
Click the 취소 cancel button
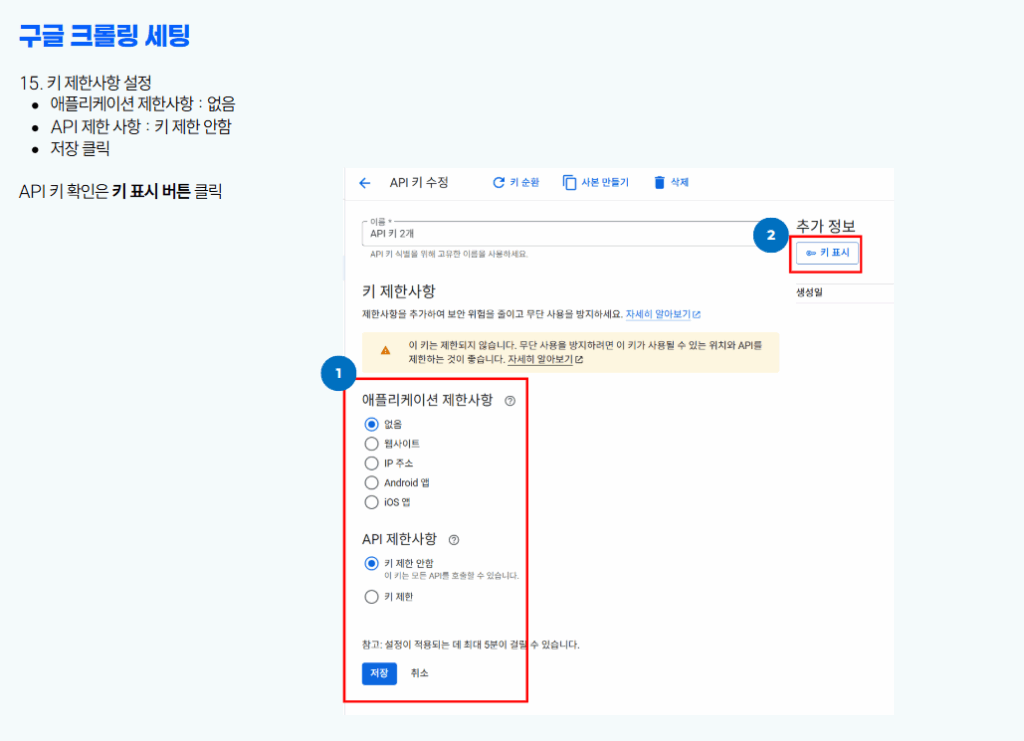click(x=418, y=673)
